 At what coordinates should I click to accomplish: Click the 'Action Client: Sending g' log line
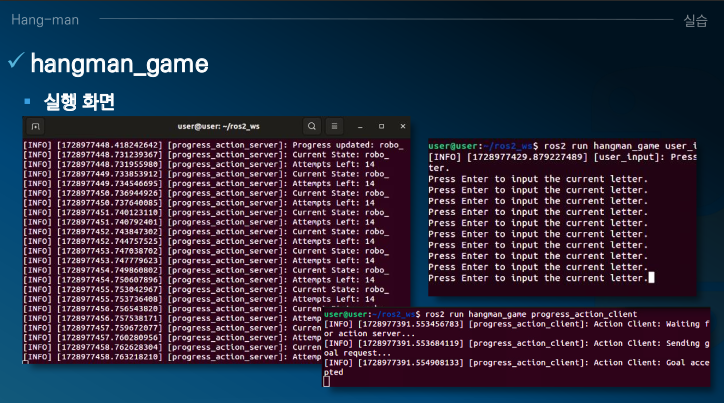tap(517, 343)
